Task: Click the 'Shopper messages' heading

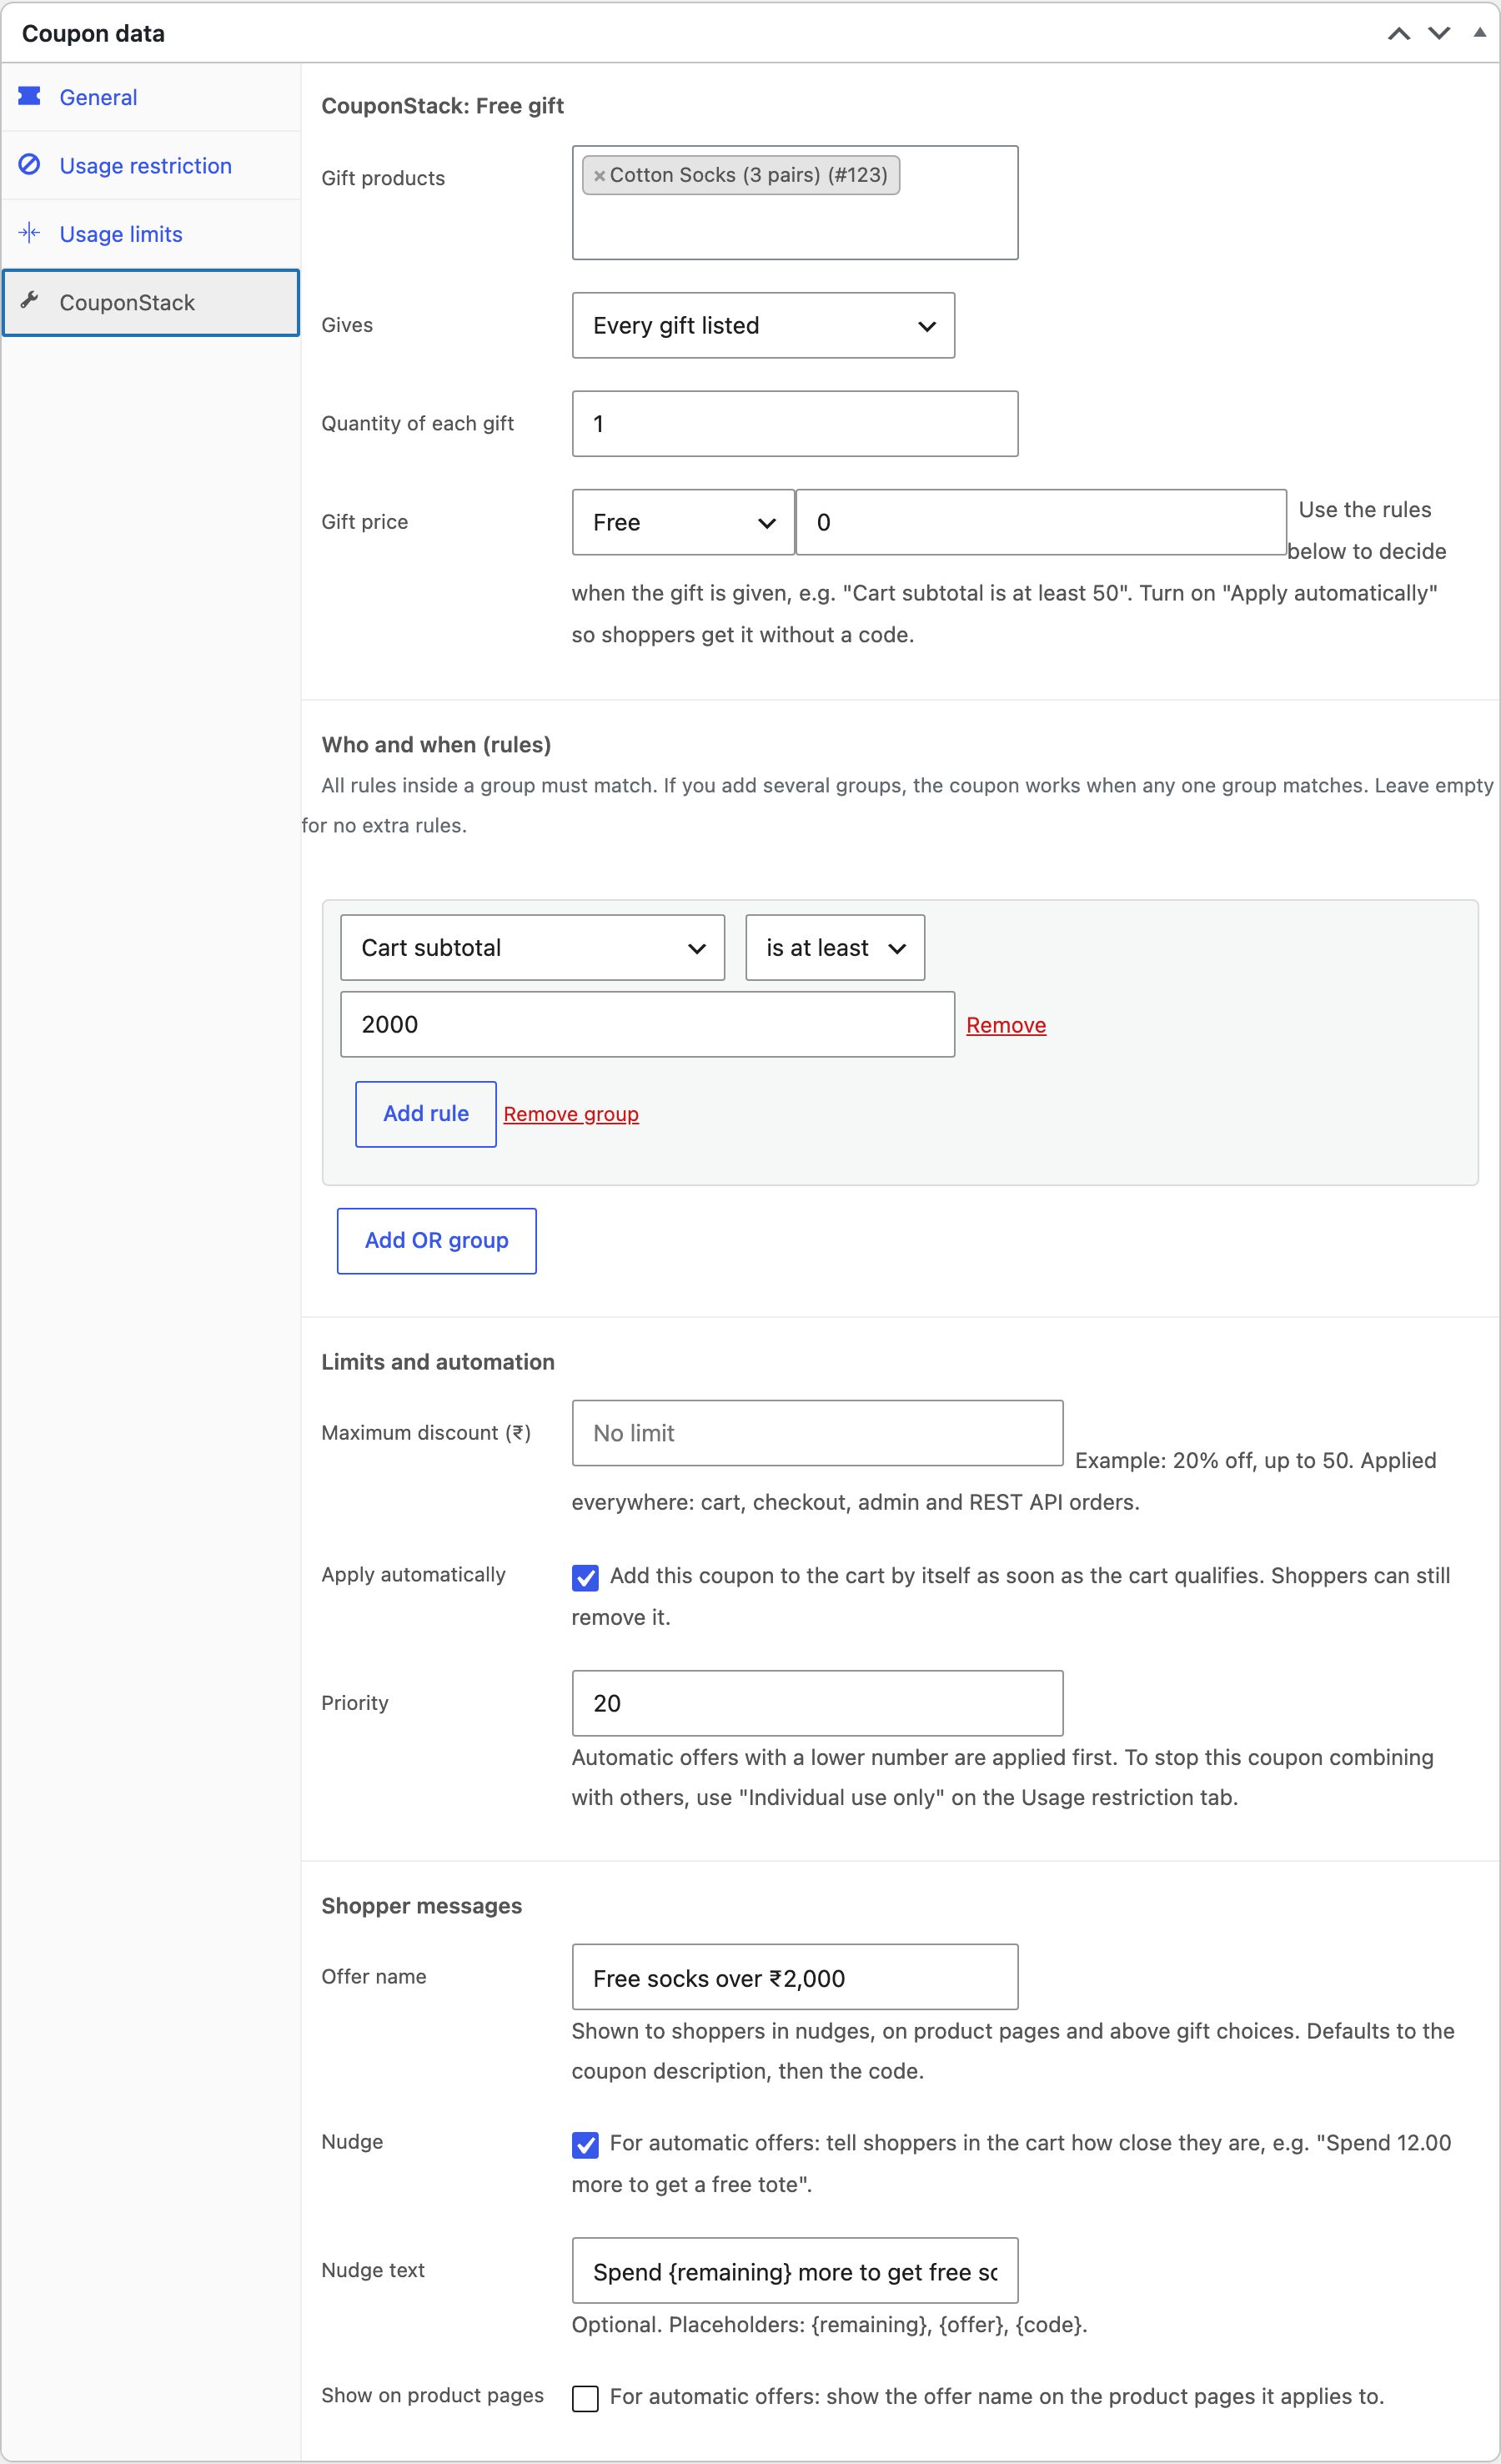Action: (x=421, y=1905)
